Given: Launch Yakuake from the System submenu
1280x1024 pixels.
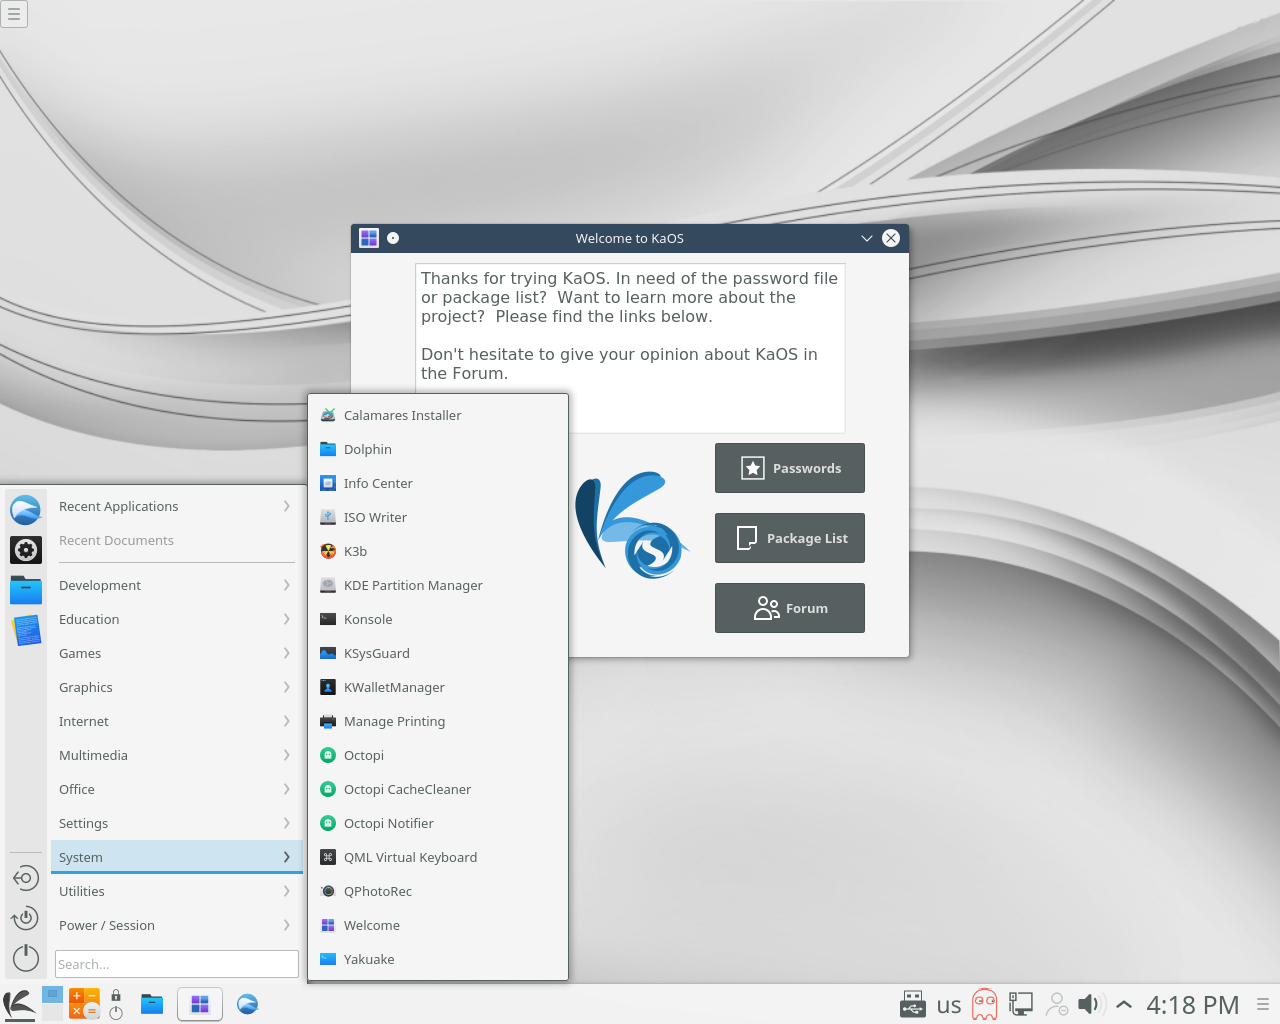Looking at the screenshot, I should click(x=438, y=960).
